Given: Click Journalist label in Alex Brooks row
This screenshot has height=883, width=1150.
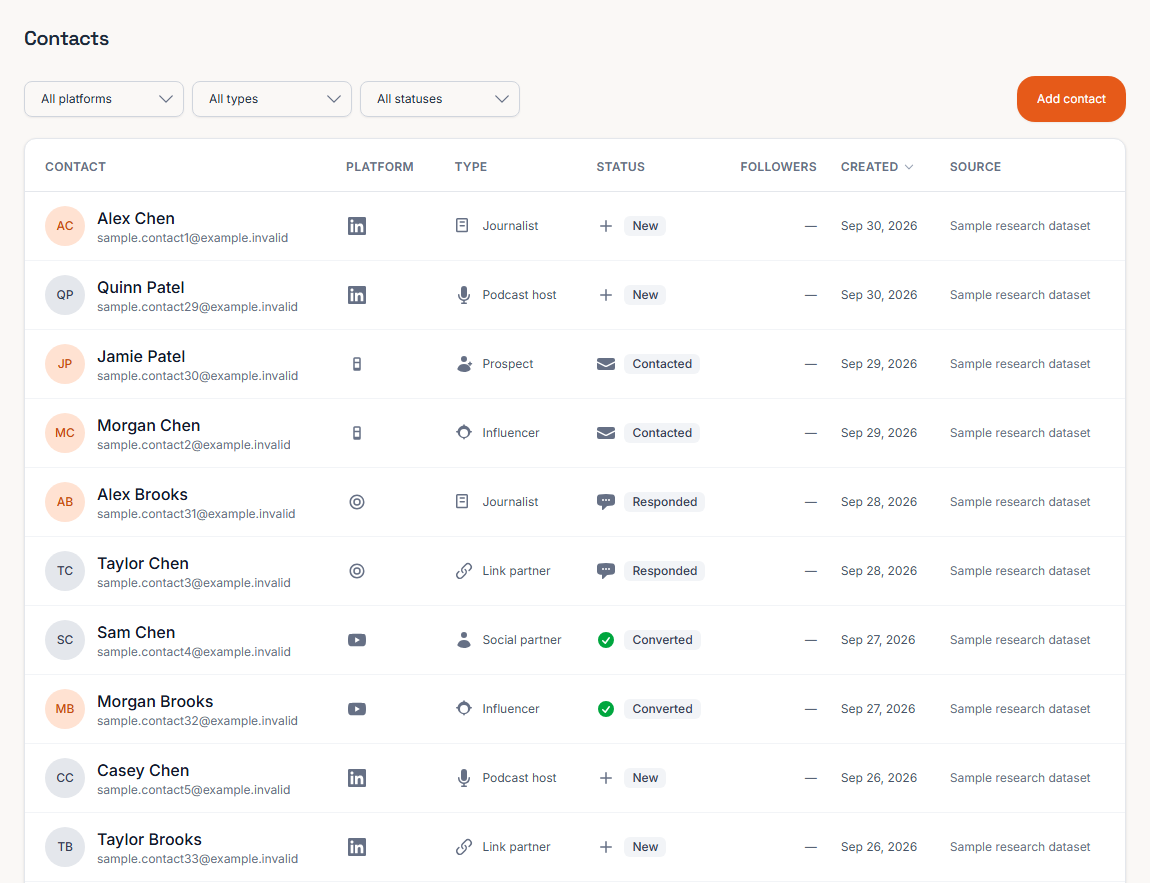Looking at the screenshot, I should pos(510,502).
